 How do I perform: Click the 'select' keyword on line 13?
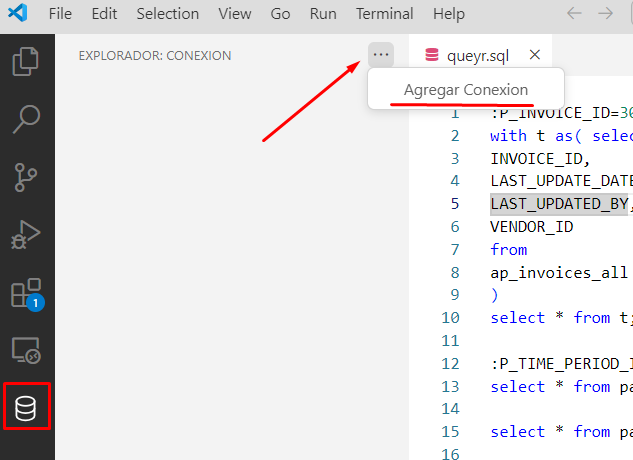(x=518, y=387)
